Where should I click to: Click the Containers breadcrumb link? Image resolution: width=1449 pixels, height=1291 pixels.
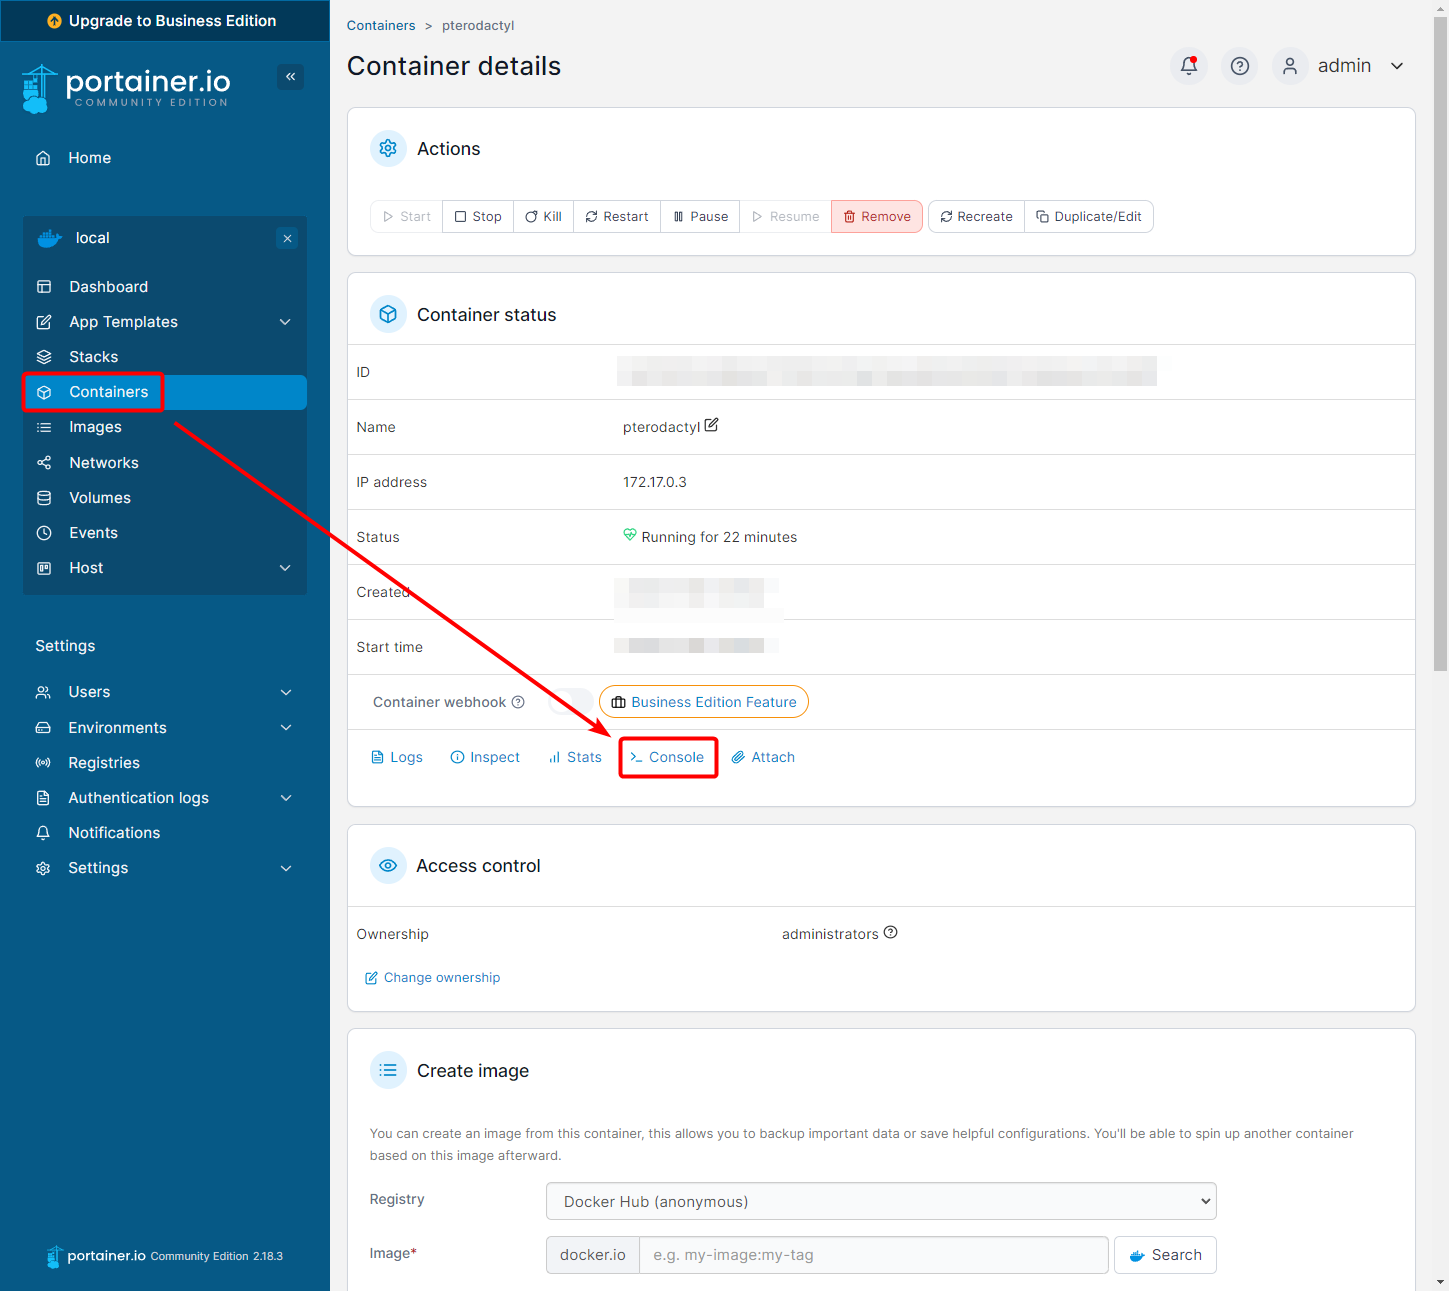(381, 26)
